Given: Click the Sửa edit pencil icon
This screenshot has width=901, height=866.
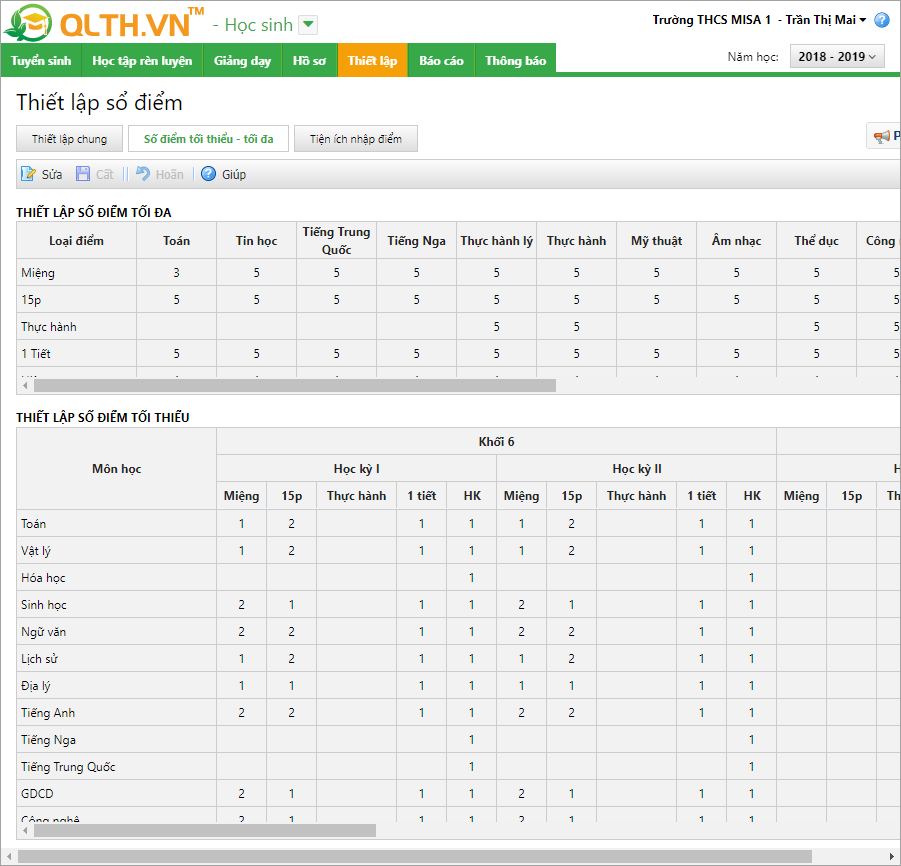Looking at the screenshot, I should click(x=28, y=174).
